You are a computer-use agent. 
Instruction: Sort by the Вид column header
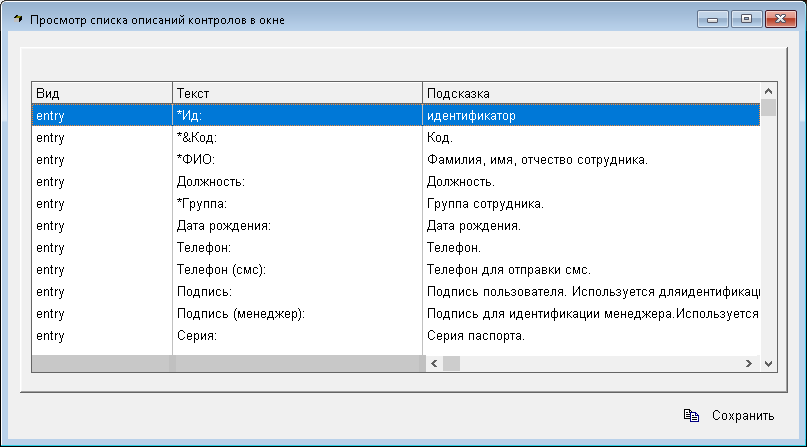101,93
